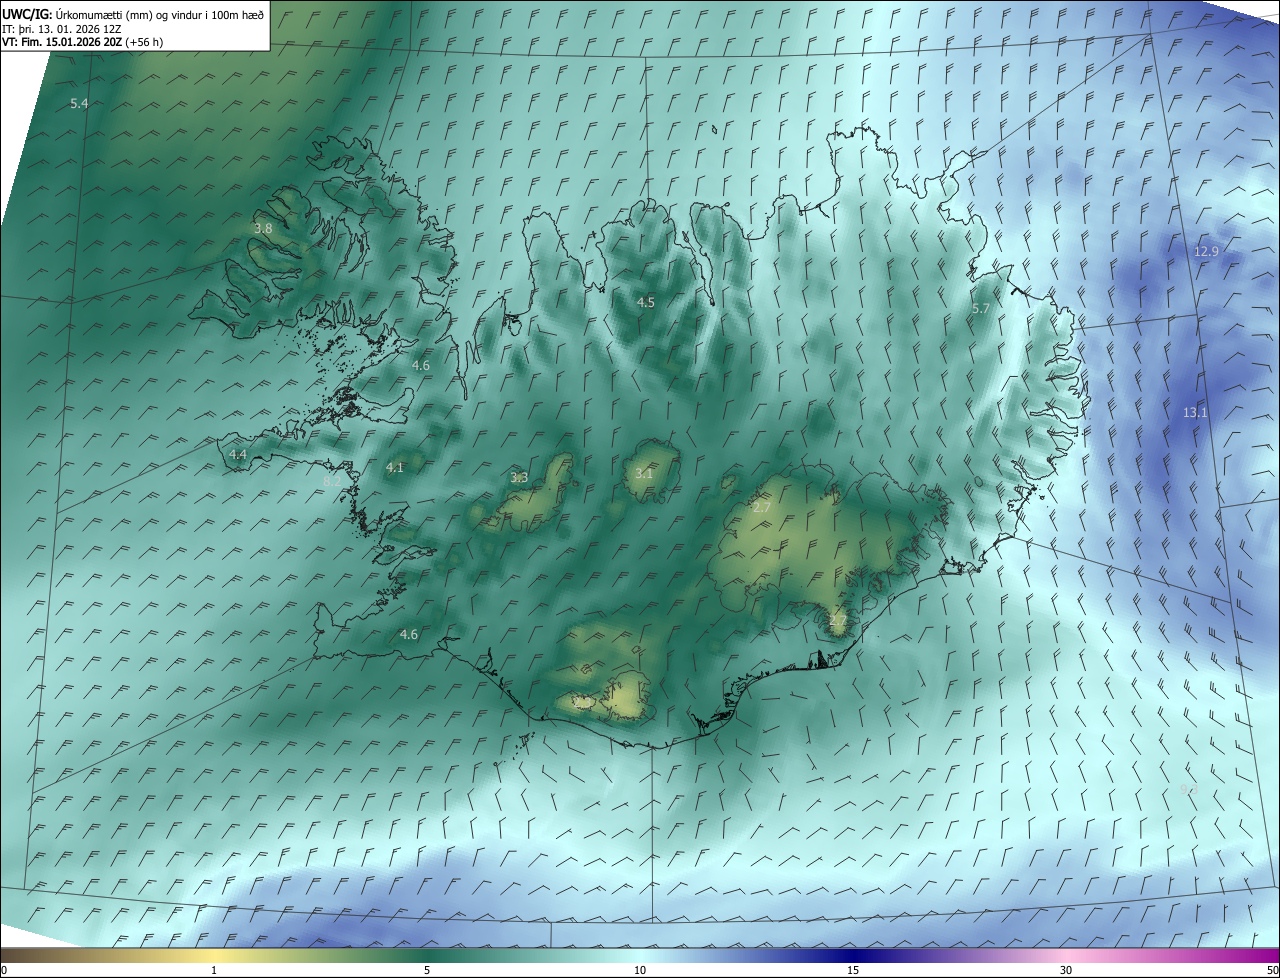Click the 5 tick on the color scale
Image resolution: width=1280 pixels, height=978 pixels.
point(427,970)
